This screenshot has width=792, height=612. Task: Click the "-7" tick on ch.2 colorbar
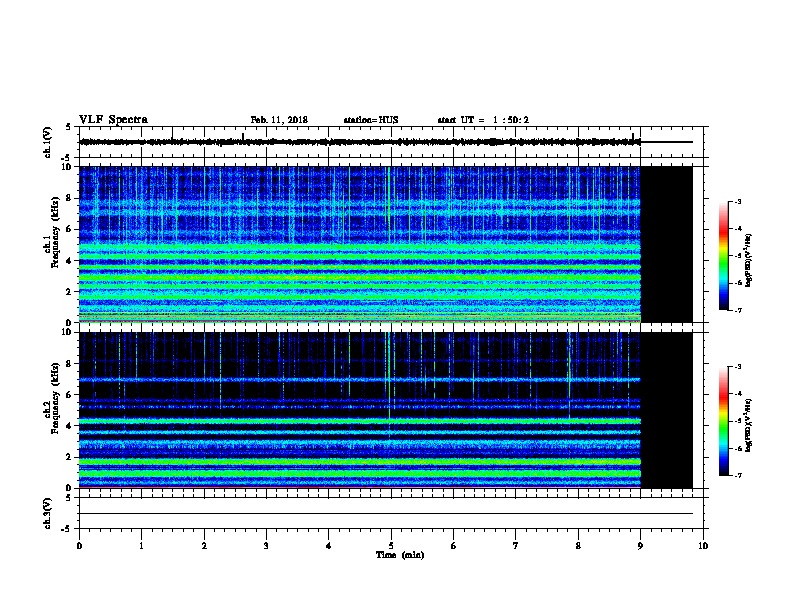[x=737, y=475]
